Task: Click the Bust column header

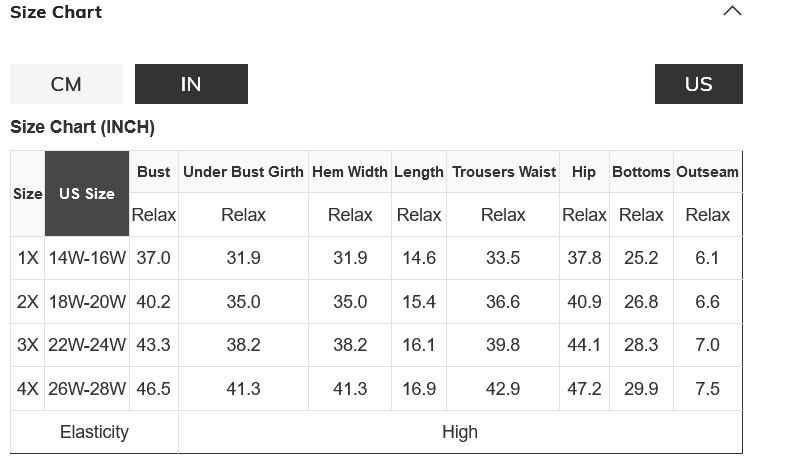Action: point(154,172)
